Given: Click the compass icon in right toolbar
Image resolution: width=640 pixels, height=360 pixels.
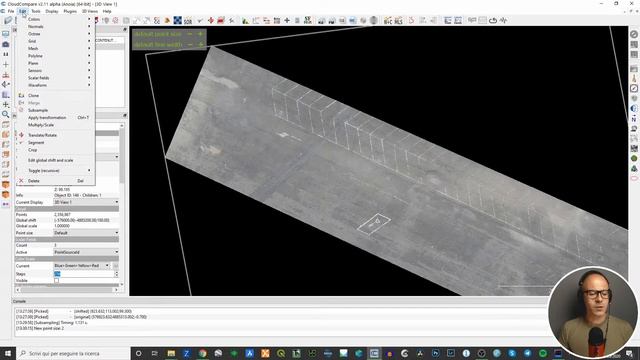Looking at the screenshot, I should click(634, 88).
